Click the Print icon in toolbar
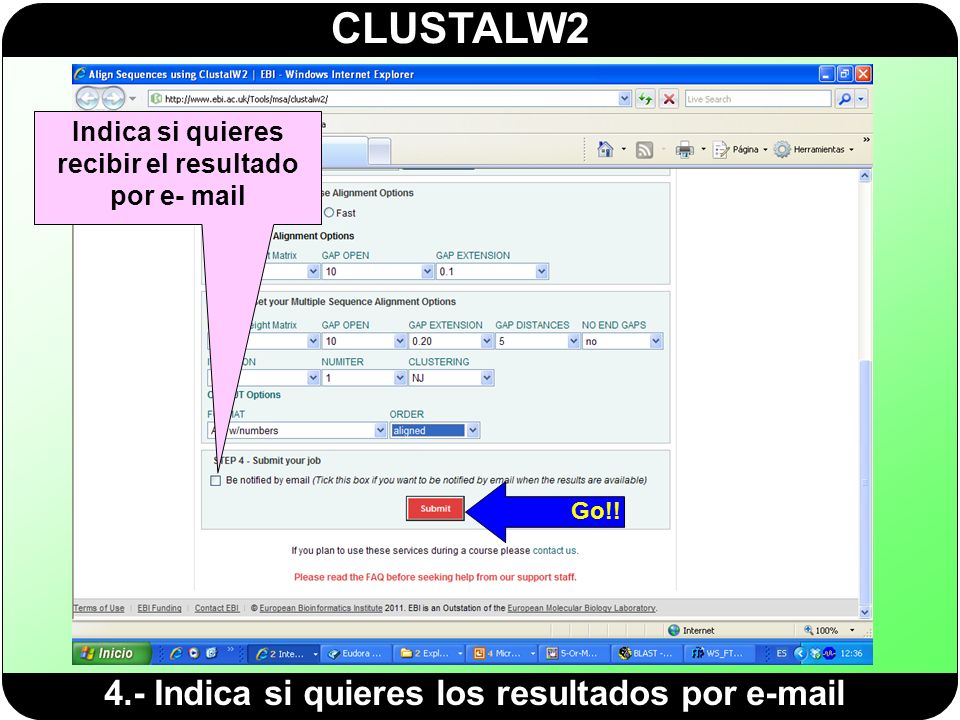 tap(684, 149)
